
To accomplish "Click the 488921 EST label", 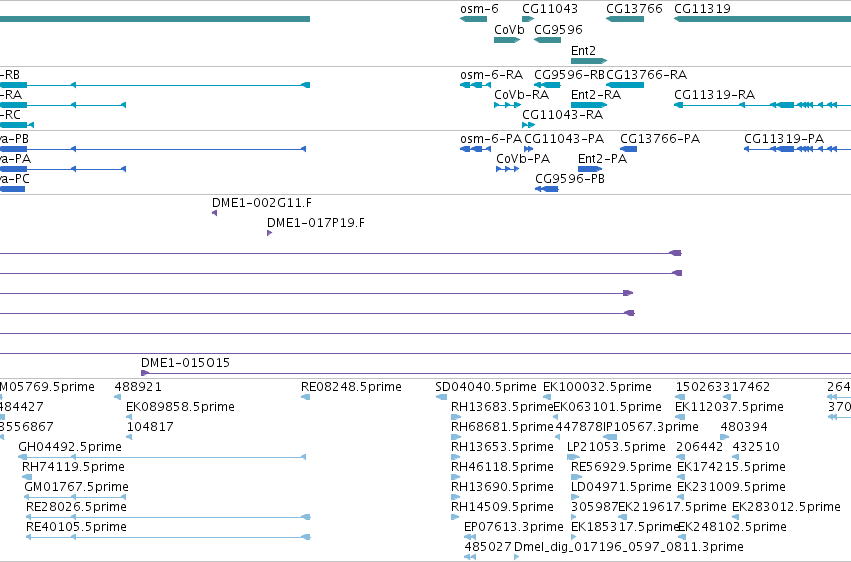I will click(x=138, y=387).
